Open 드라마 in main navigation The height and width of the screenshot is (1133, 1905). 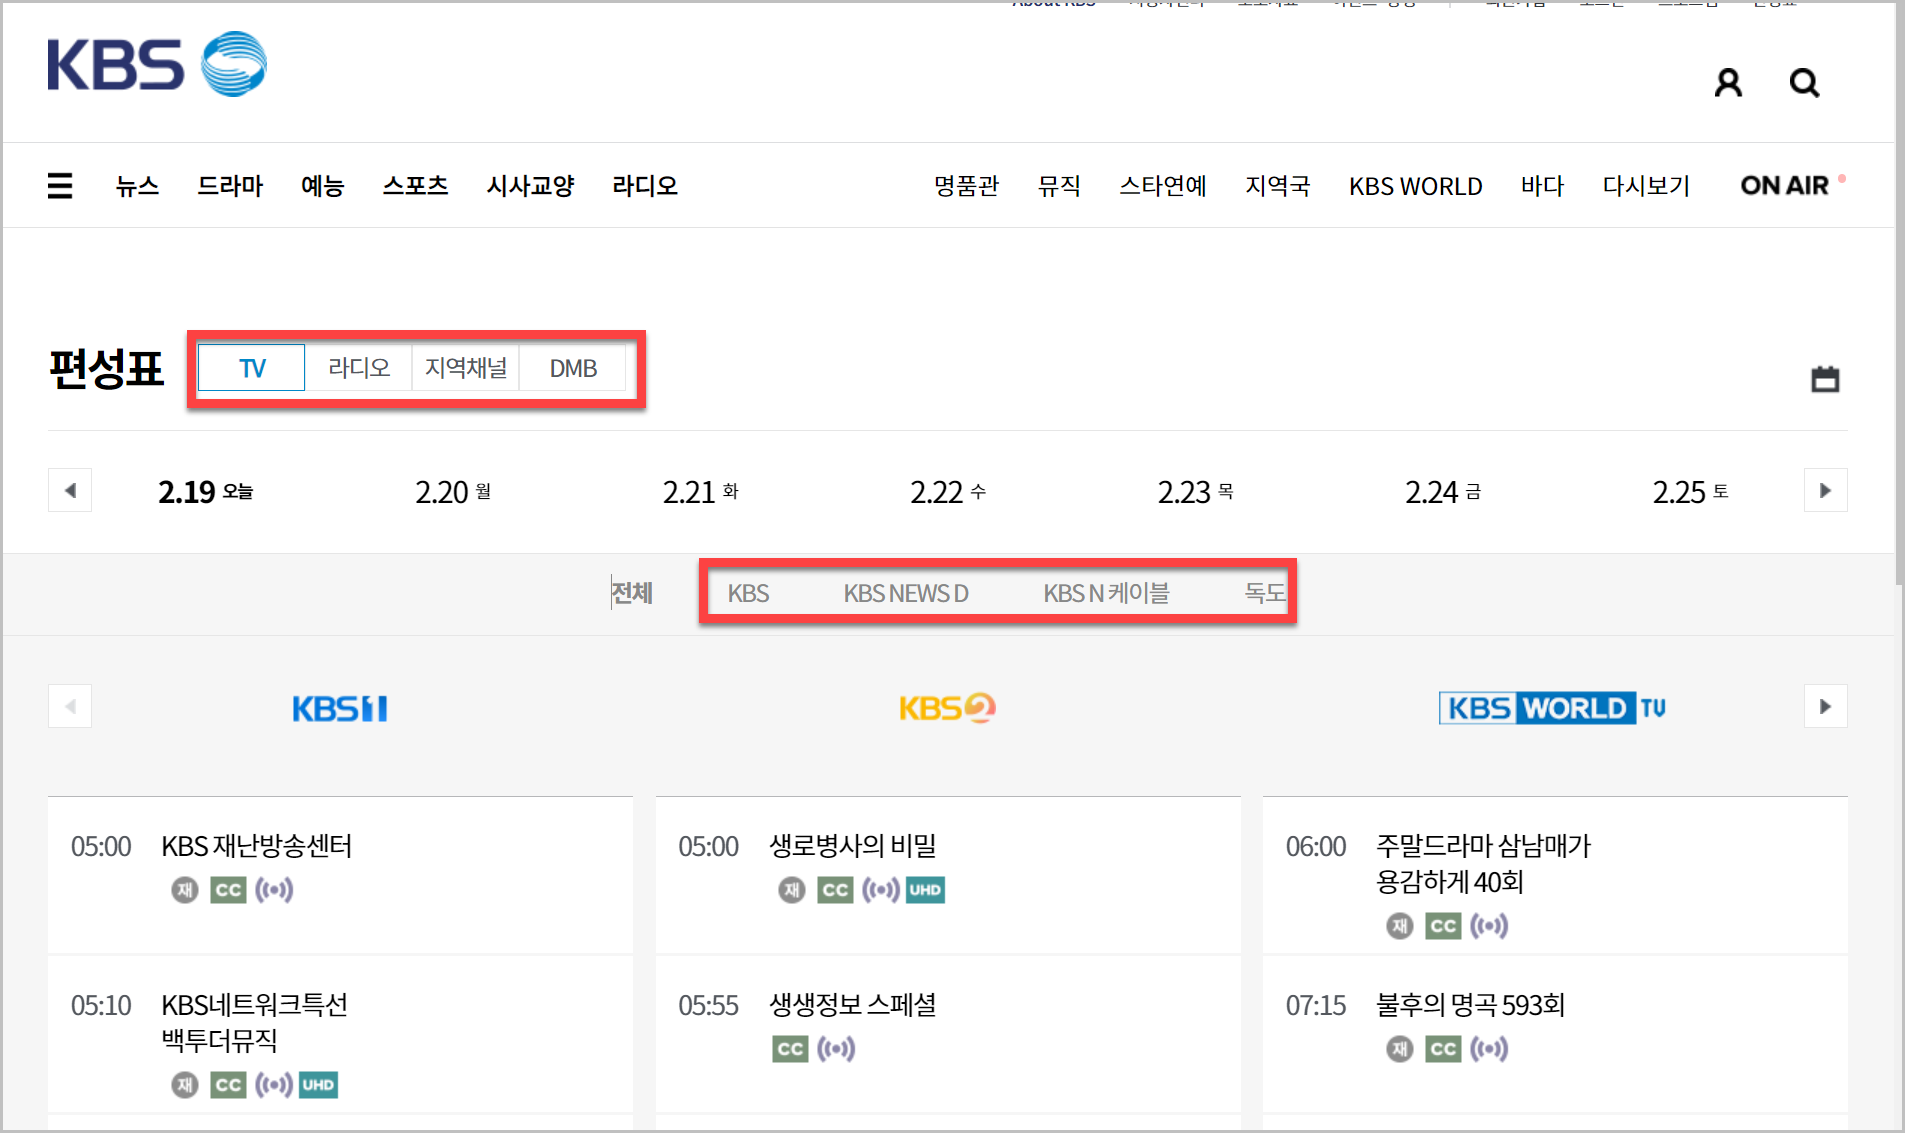point(230,186)
